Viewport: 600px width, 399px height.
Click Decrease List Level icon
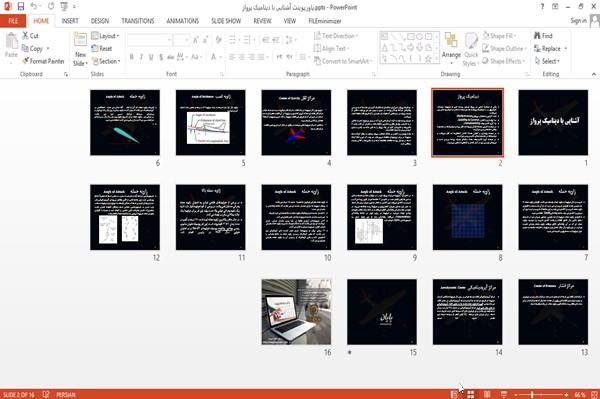(x=266, y=39)
